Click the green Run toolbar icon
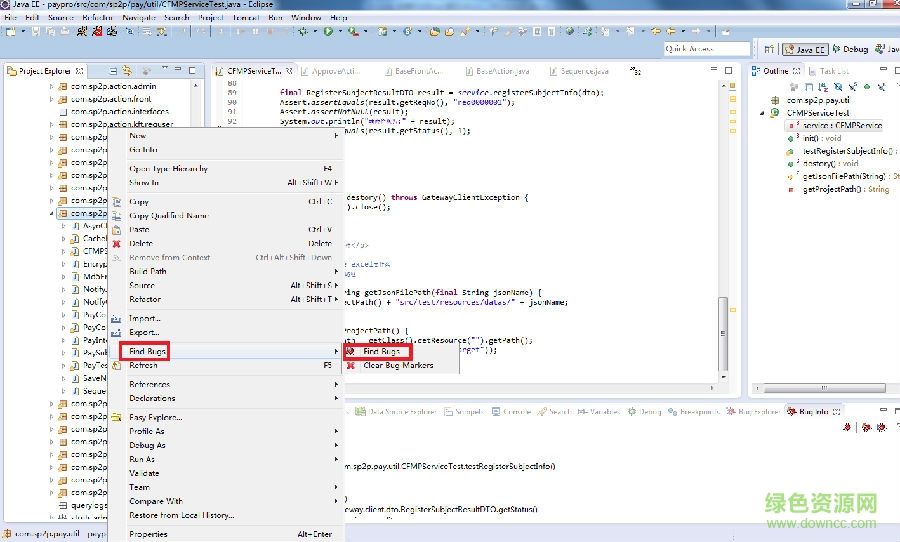Image resolution: width=900 pixels, height=542 pixels. [x=327, y=32]
